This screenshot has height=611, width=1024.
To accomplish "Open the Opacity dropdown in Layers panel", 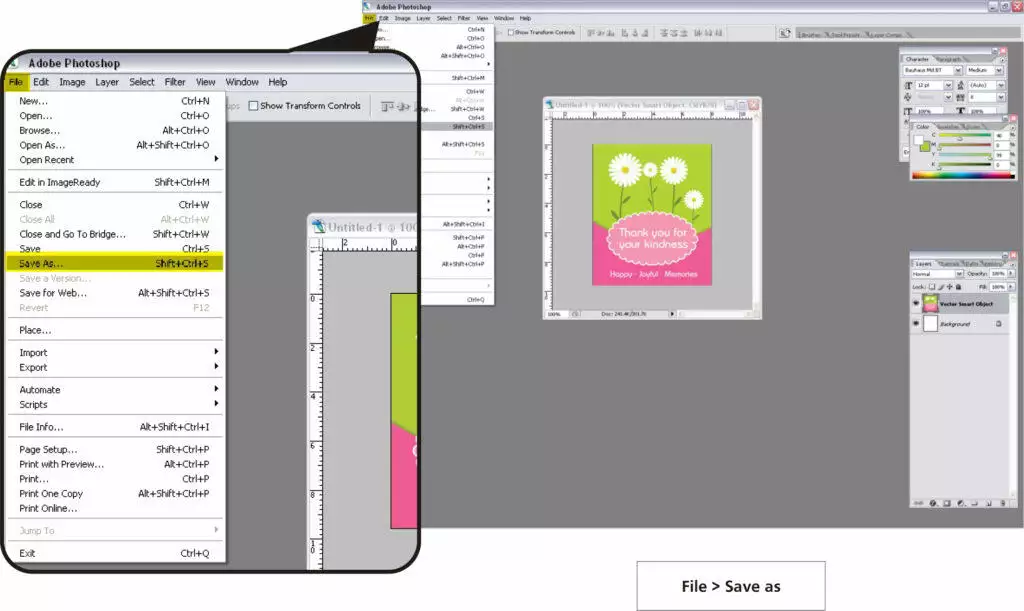I will [1012, 273].
